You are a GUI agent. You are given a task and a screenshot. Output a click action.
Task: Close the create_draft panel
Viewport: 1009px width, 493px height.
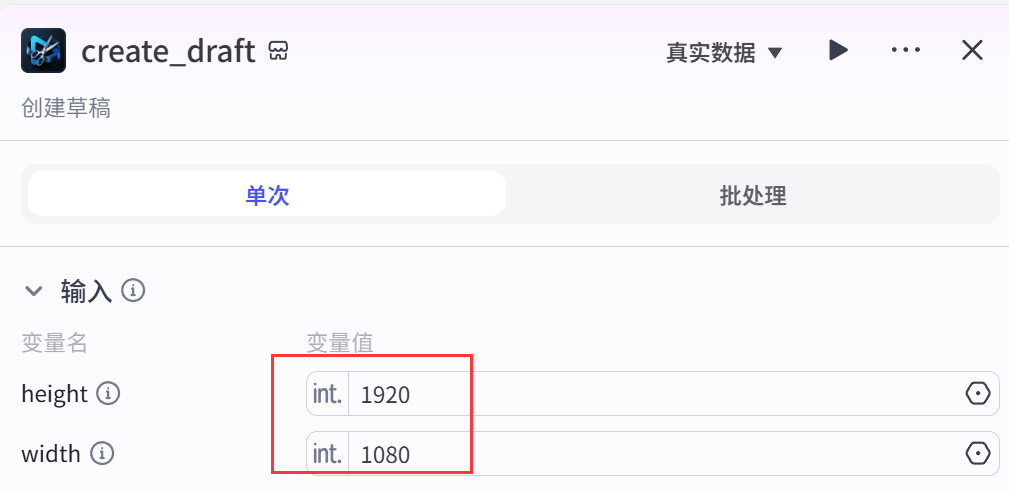click(x=972, y=50)
